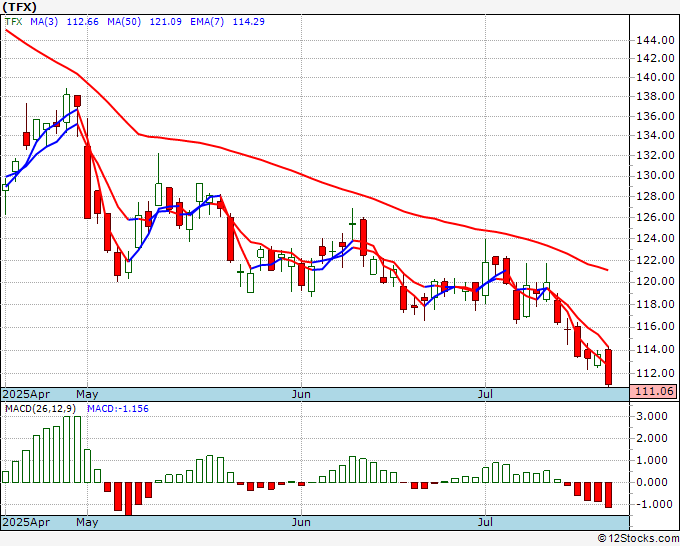
Task: Click the 114.00 price axis label
Action: pos(655,349)
